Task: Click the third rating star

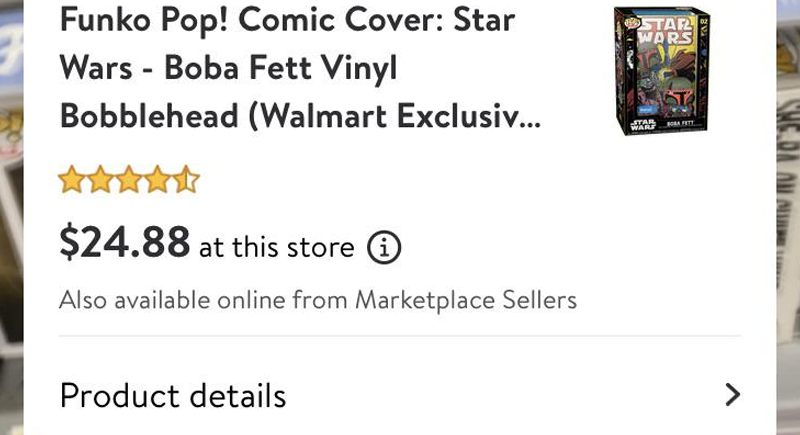Action: [129, 181]
